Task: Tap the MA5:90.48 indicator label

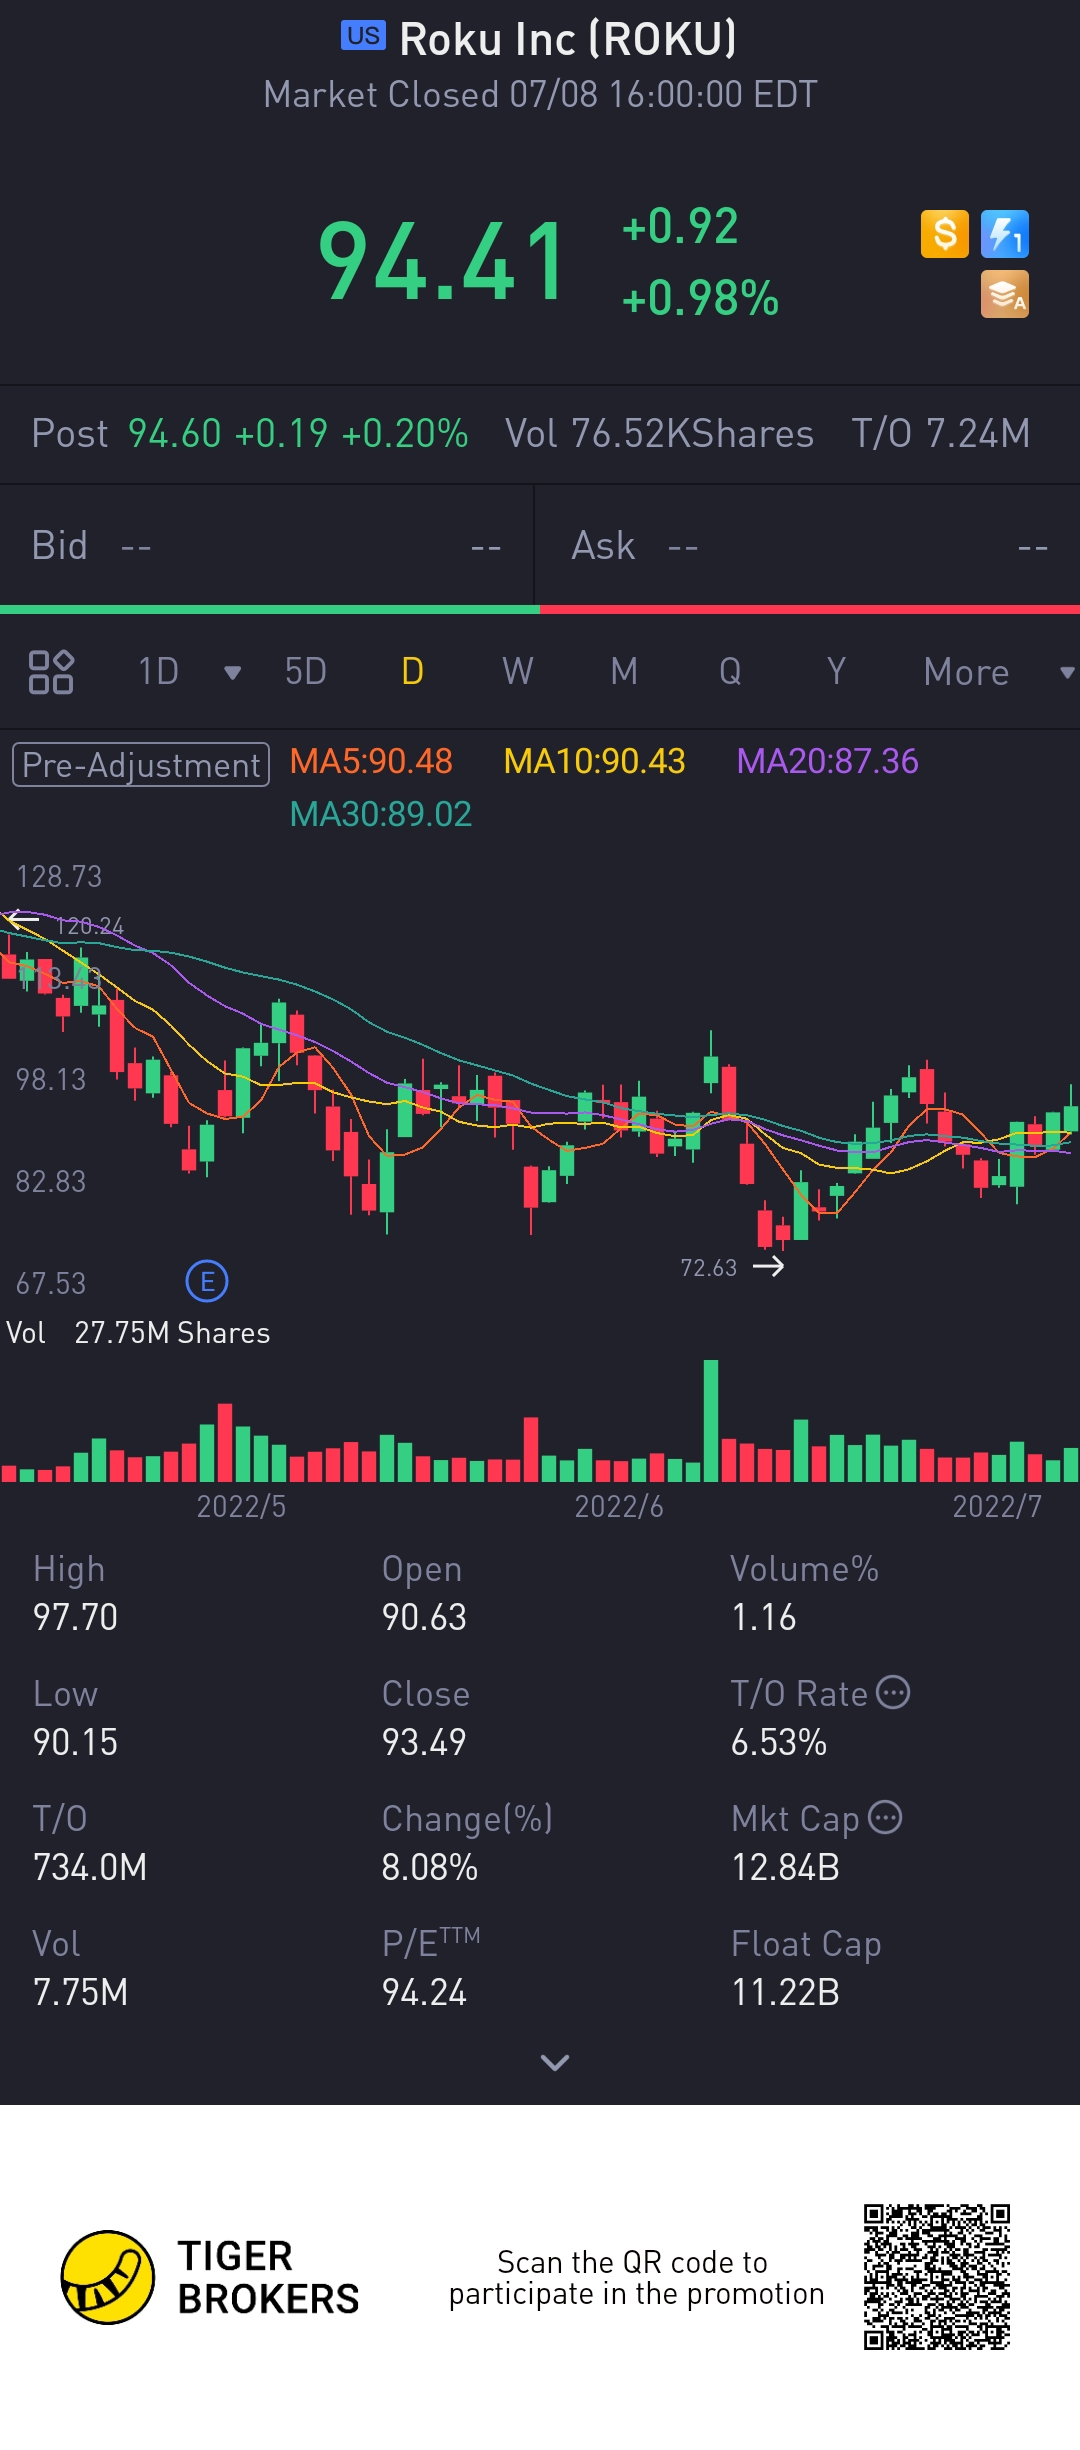Action: (x=371, y=762)
